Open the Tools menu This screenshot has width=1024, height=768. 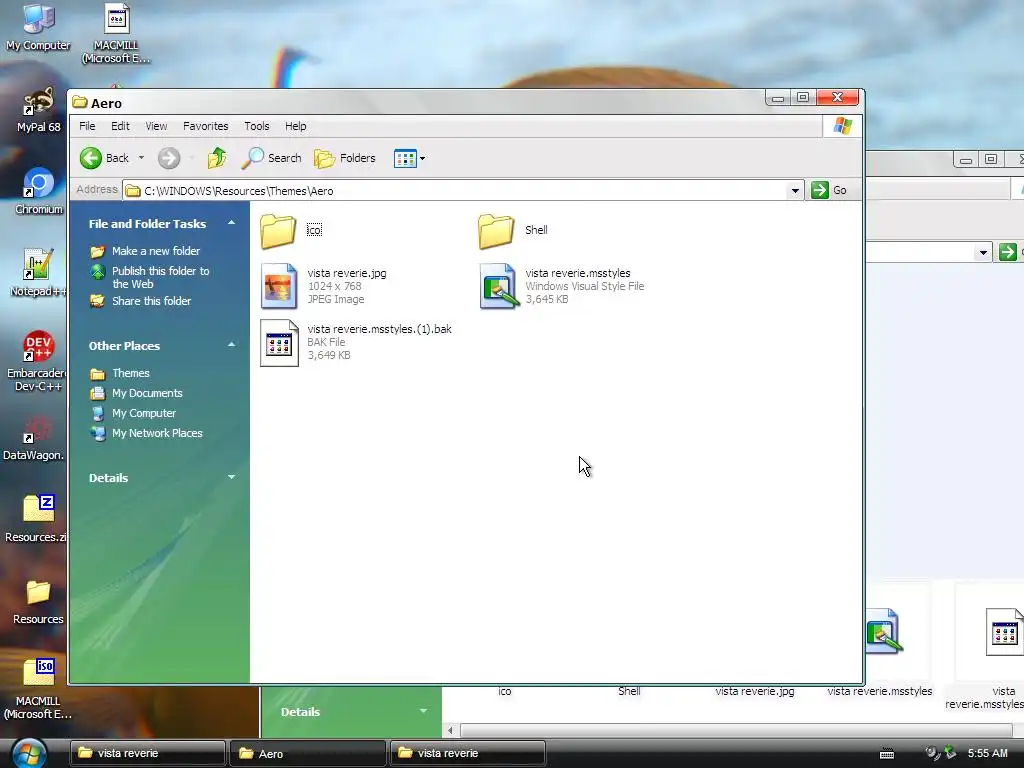tap(257, 126)
